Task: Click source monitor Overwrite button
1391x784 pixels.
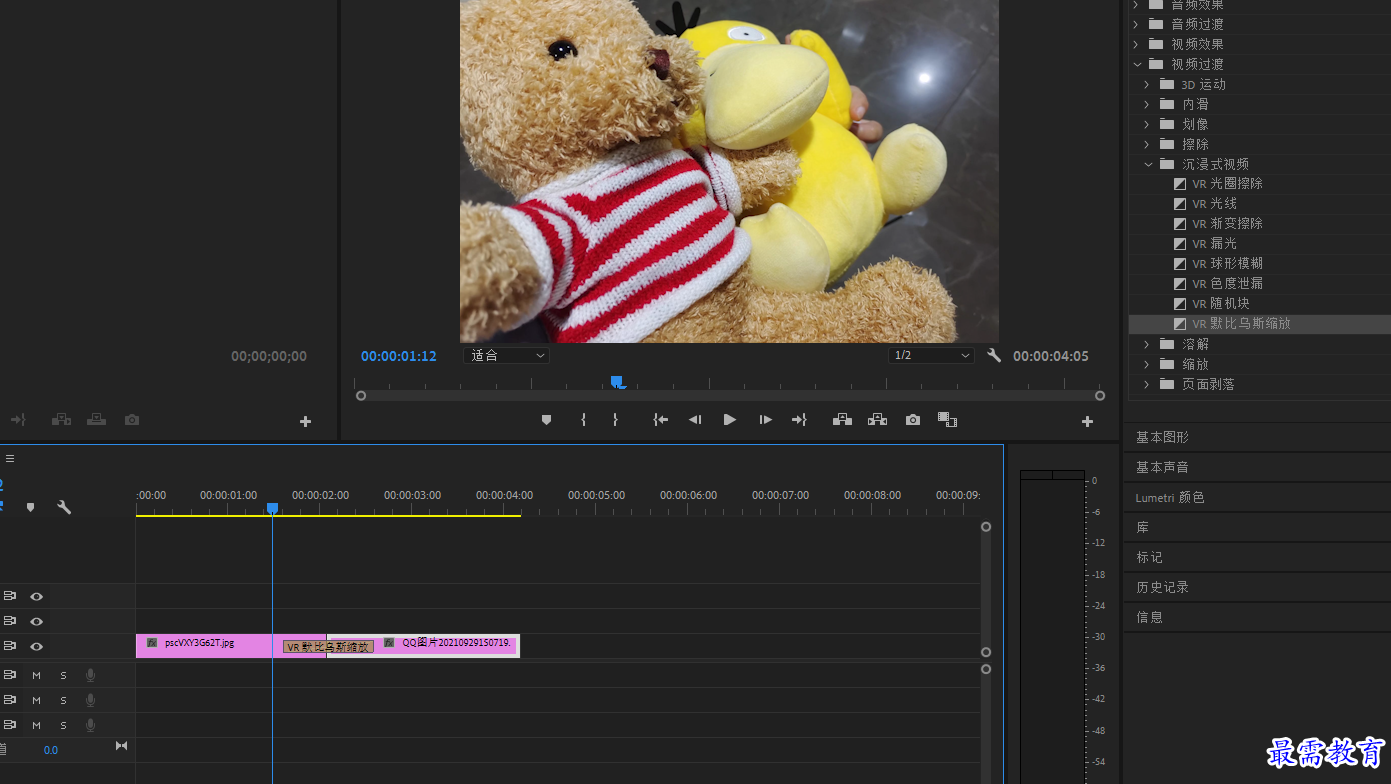Action: click(x=96, y=420)
